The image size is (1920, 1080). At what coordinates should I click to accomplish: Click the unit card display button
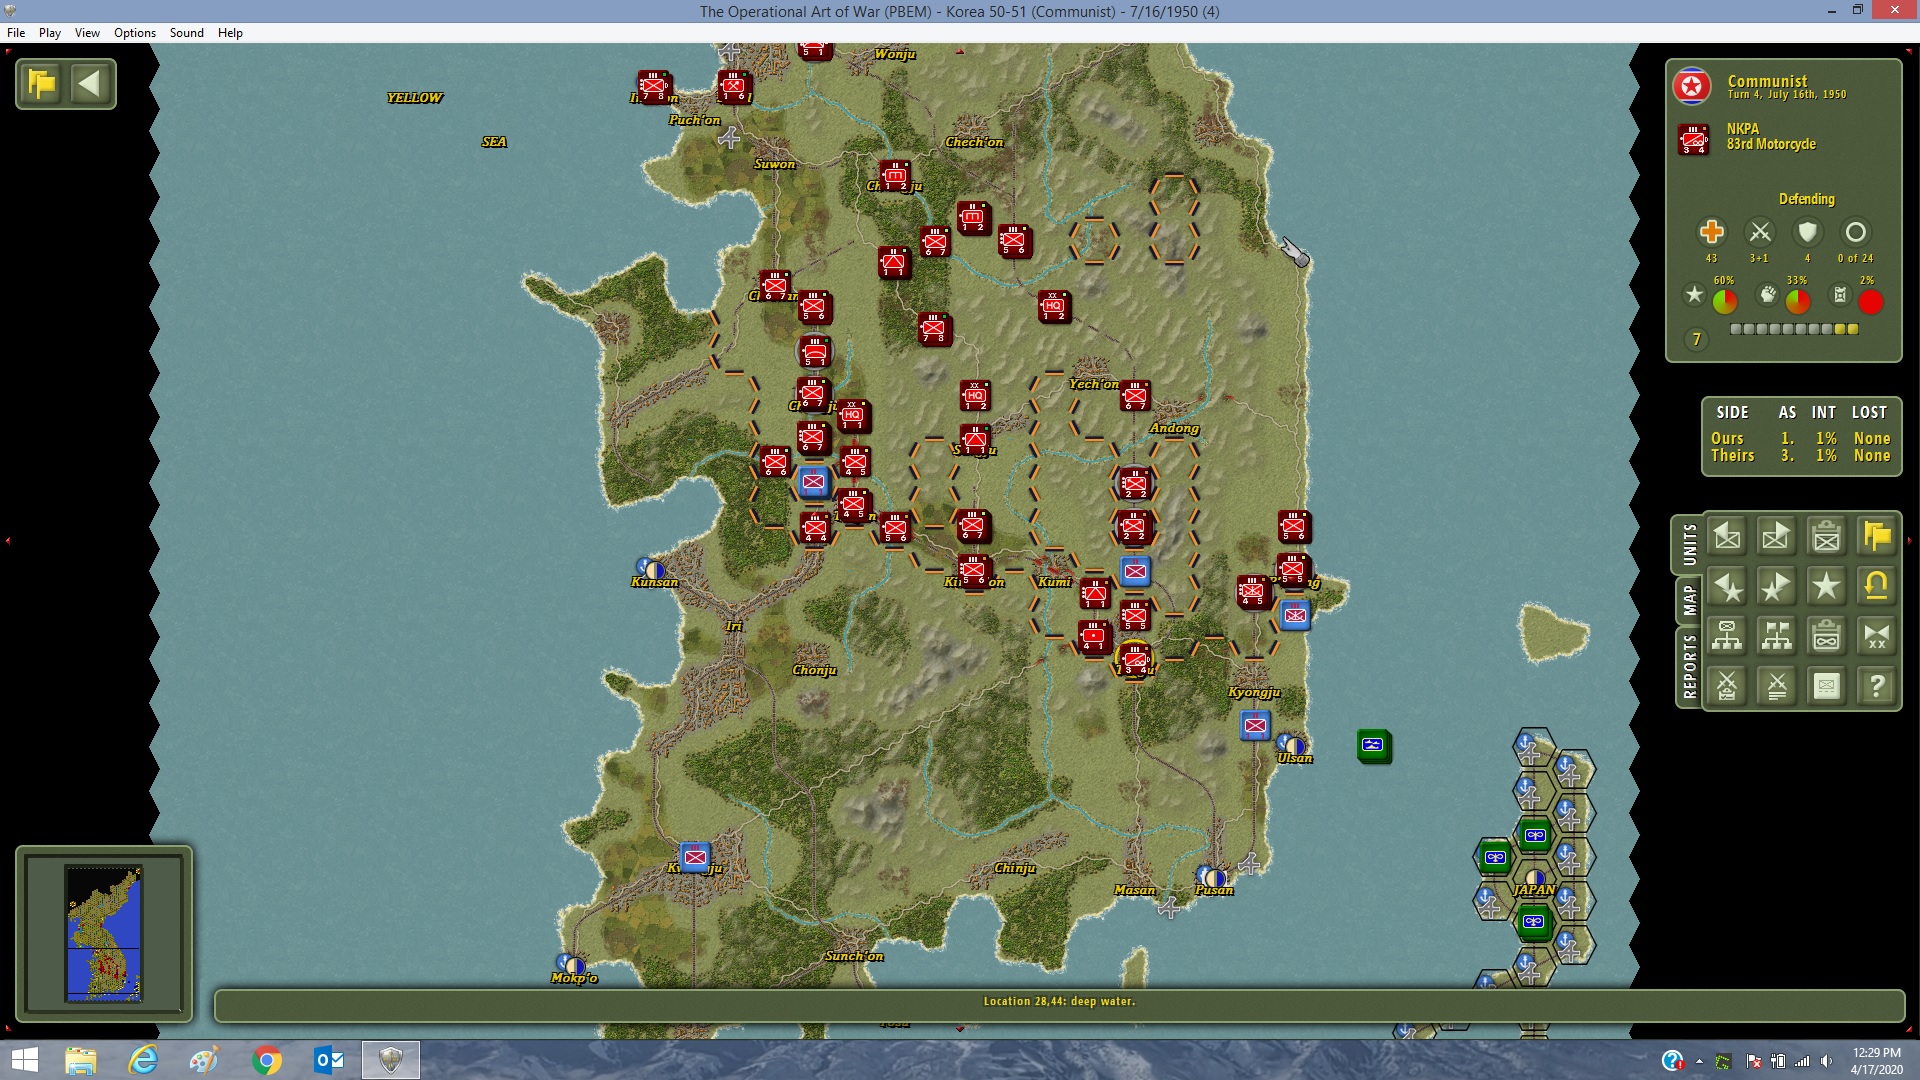[x=1827, y=687]
